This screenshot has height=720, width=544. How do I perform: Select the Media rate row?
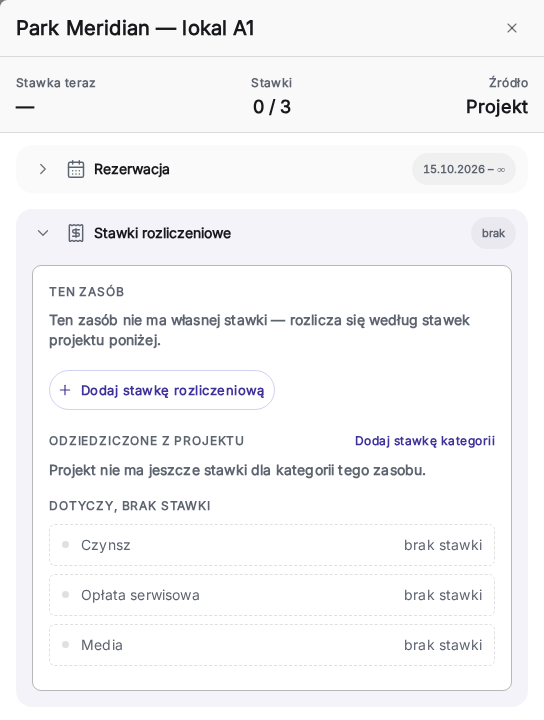(272, 645)
